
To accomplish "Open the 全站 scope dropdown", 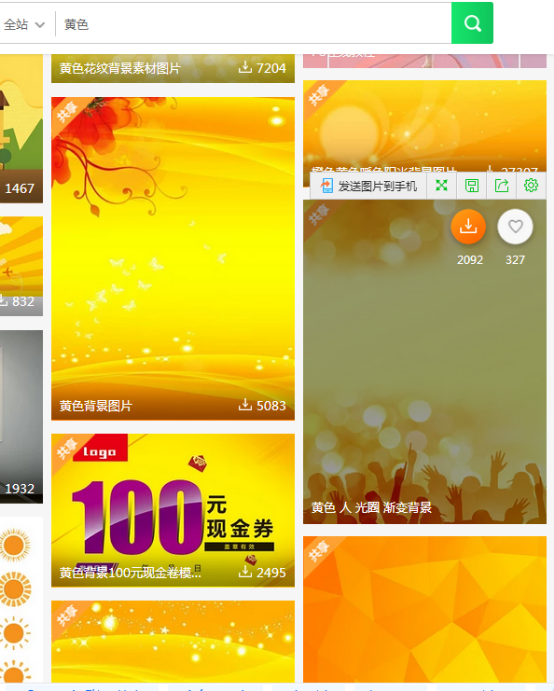I will click(x=24, y=24).
